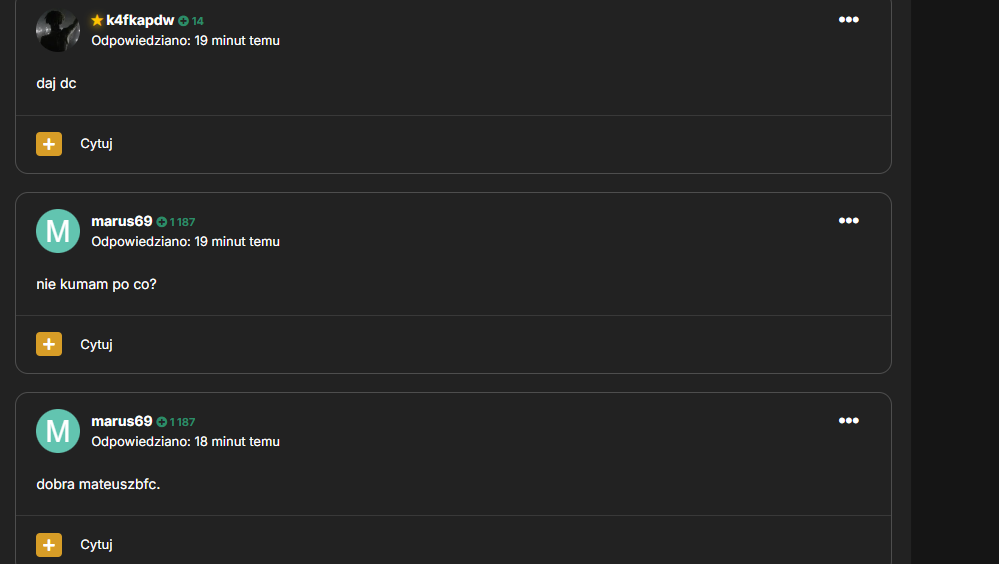Viewport: 999px width, 564px height.
Task: Click plus multiquote icon under "daj dc"
Action: 49,144
